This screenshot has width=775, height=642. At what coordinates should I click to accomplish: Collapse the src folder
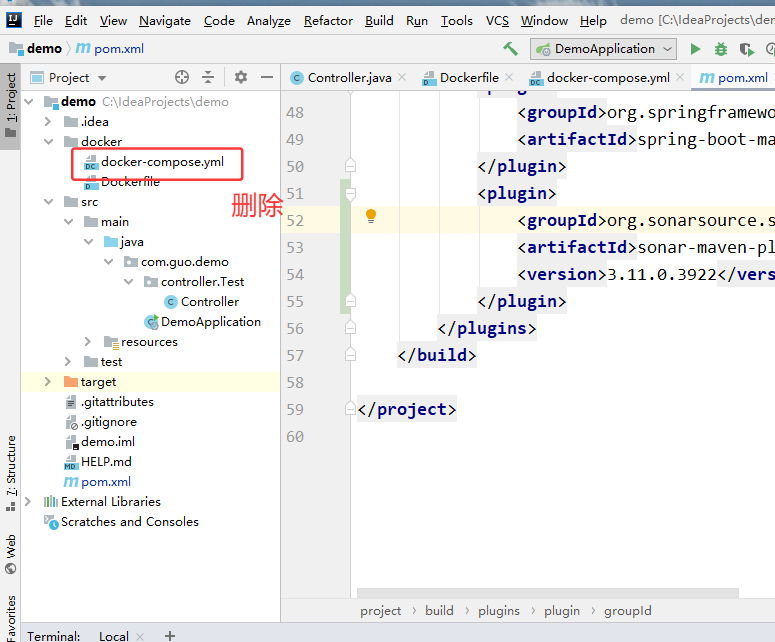point(48,202)
